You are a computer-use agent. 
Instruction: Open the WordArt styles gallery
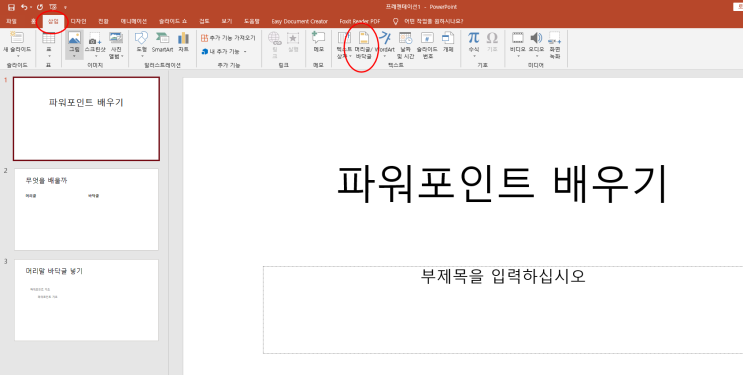[x=385, y=44]
